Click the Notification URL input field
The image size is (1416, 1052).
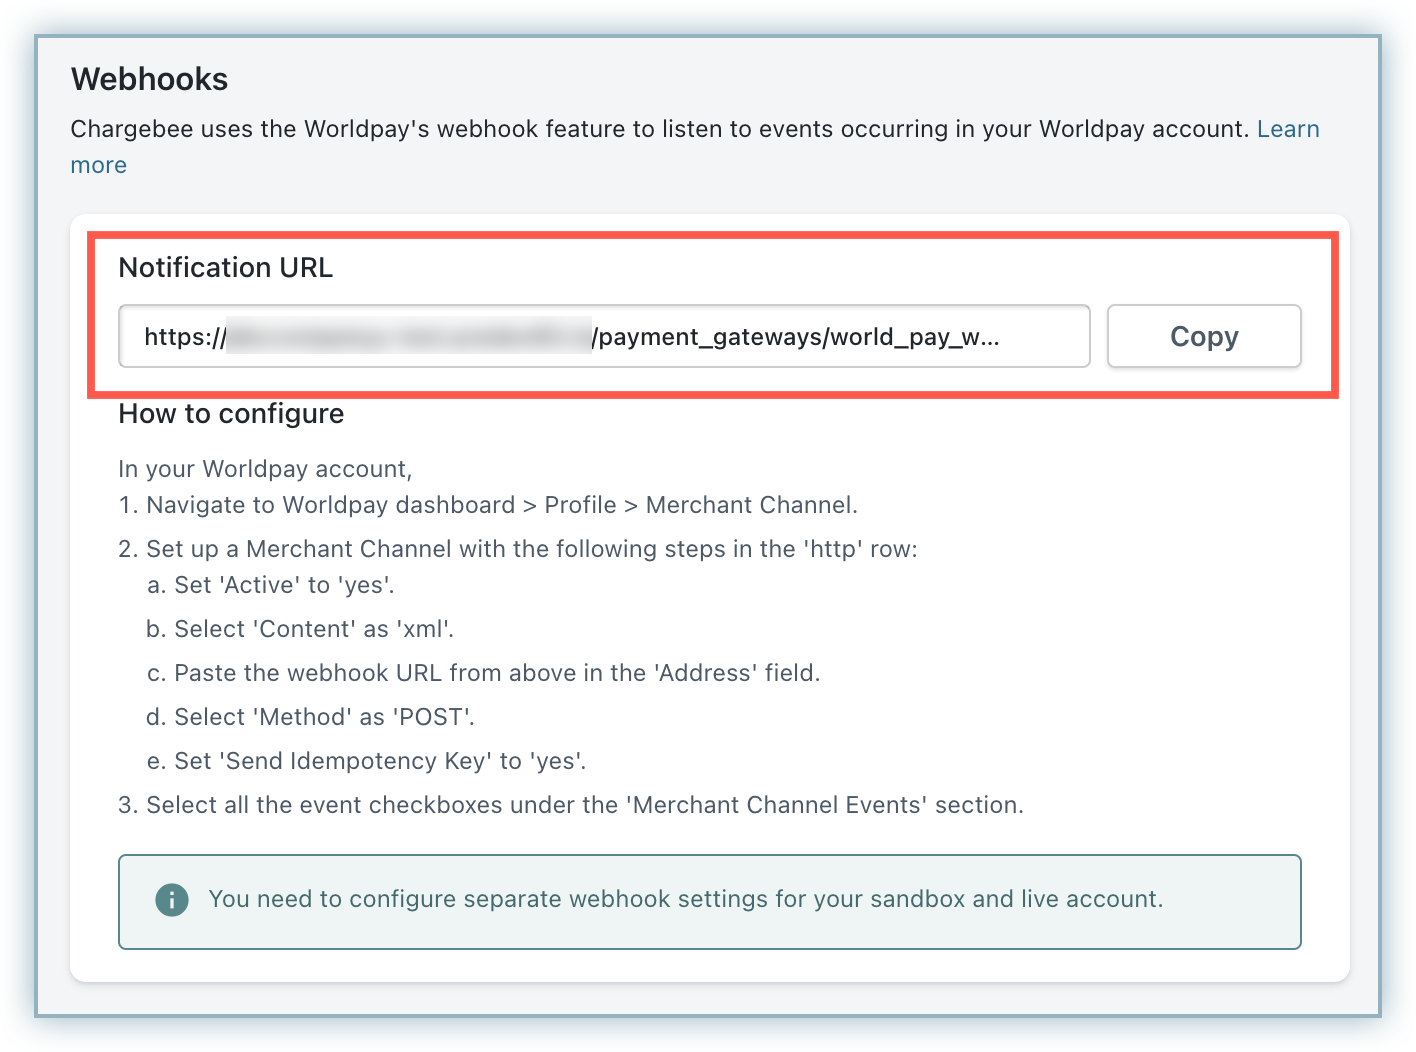pyautogui.click(x=603, y=337)
